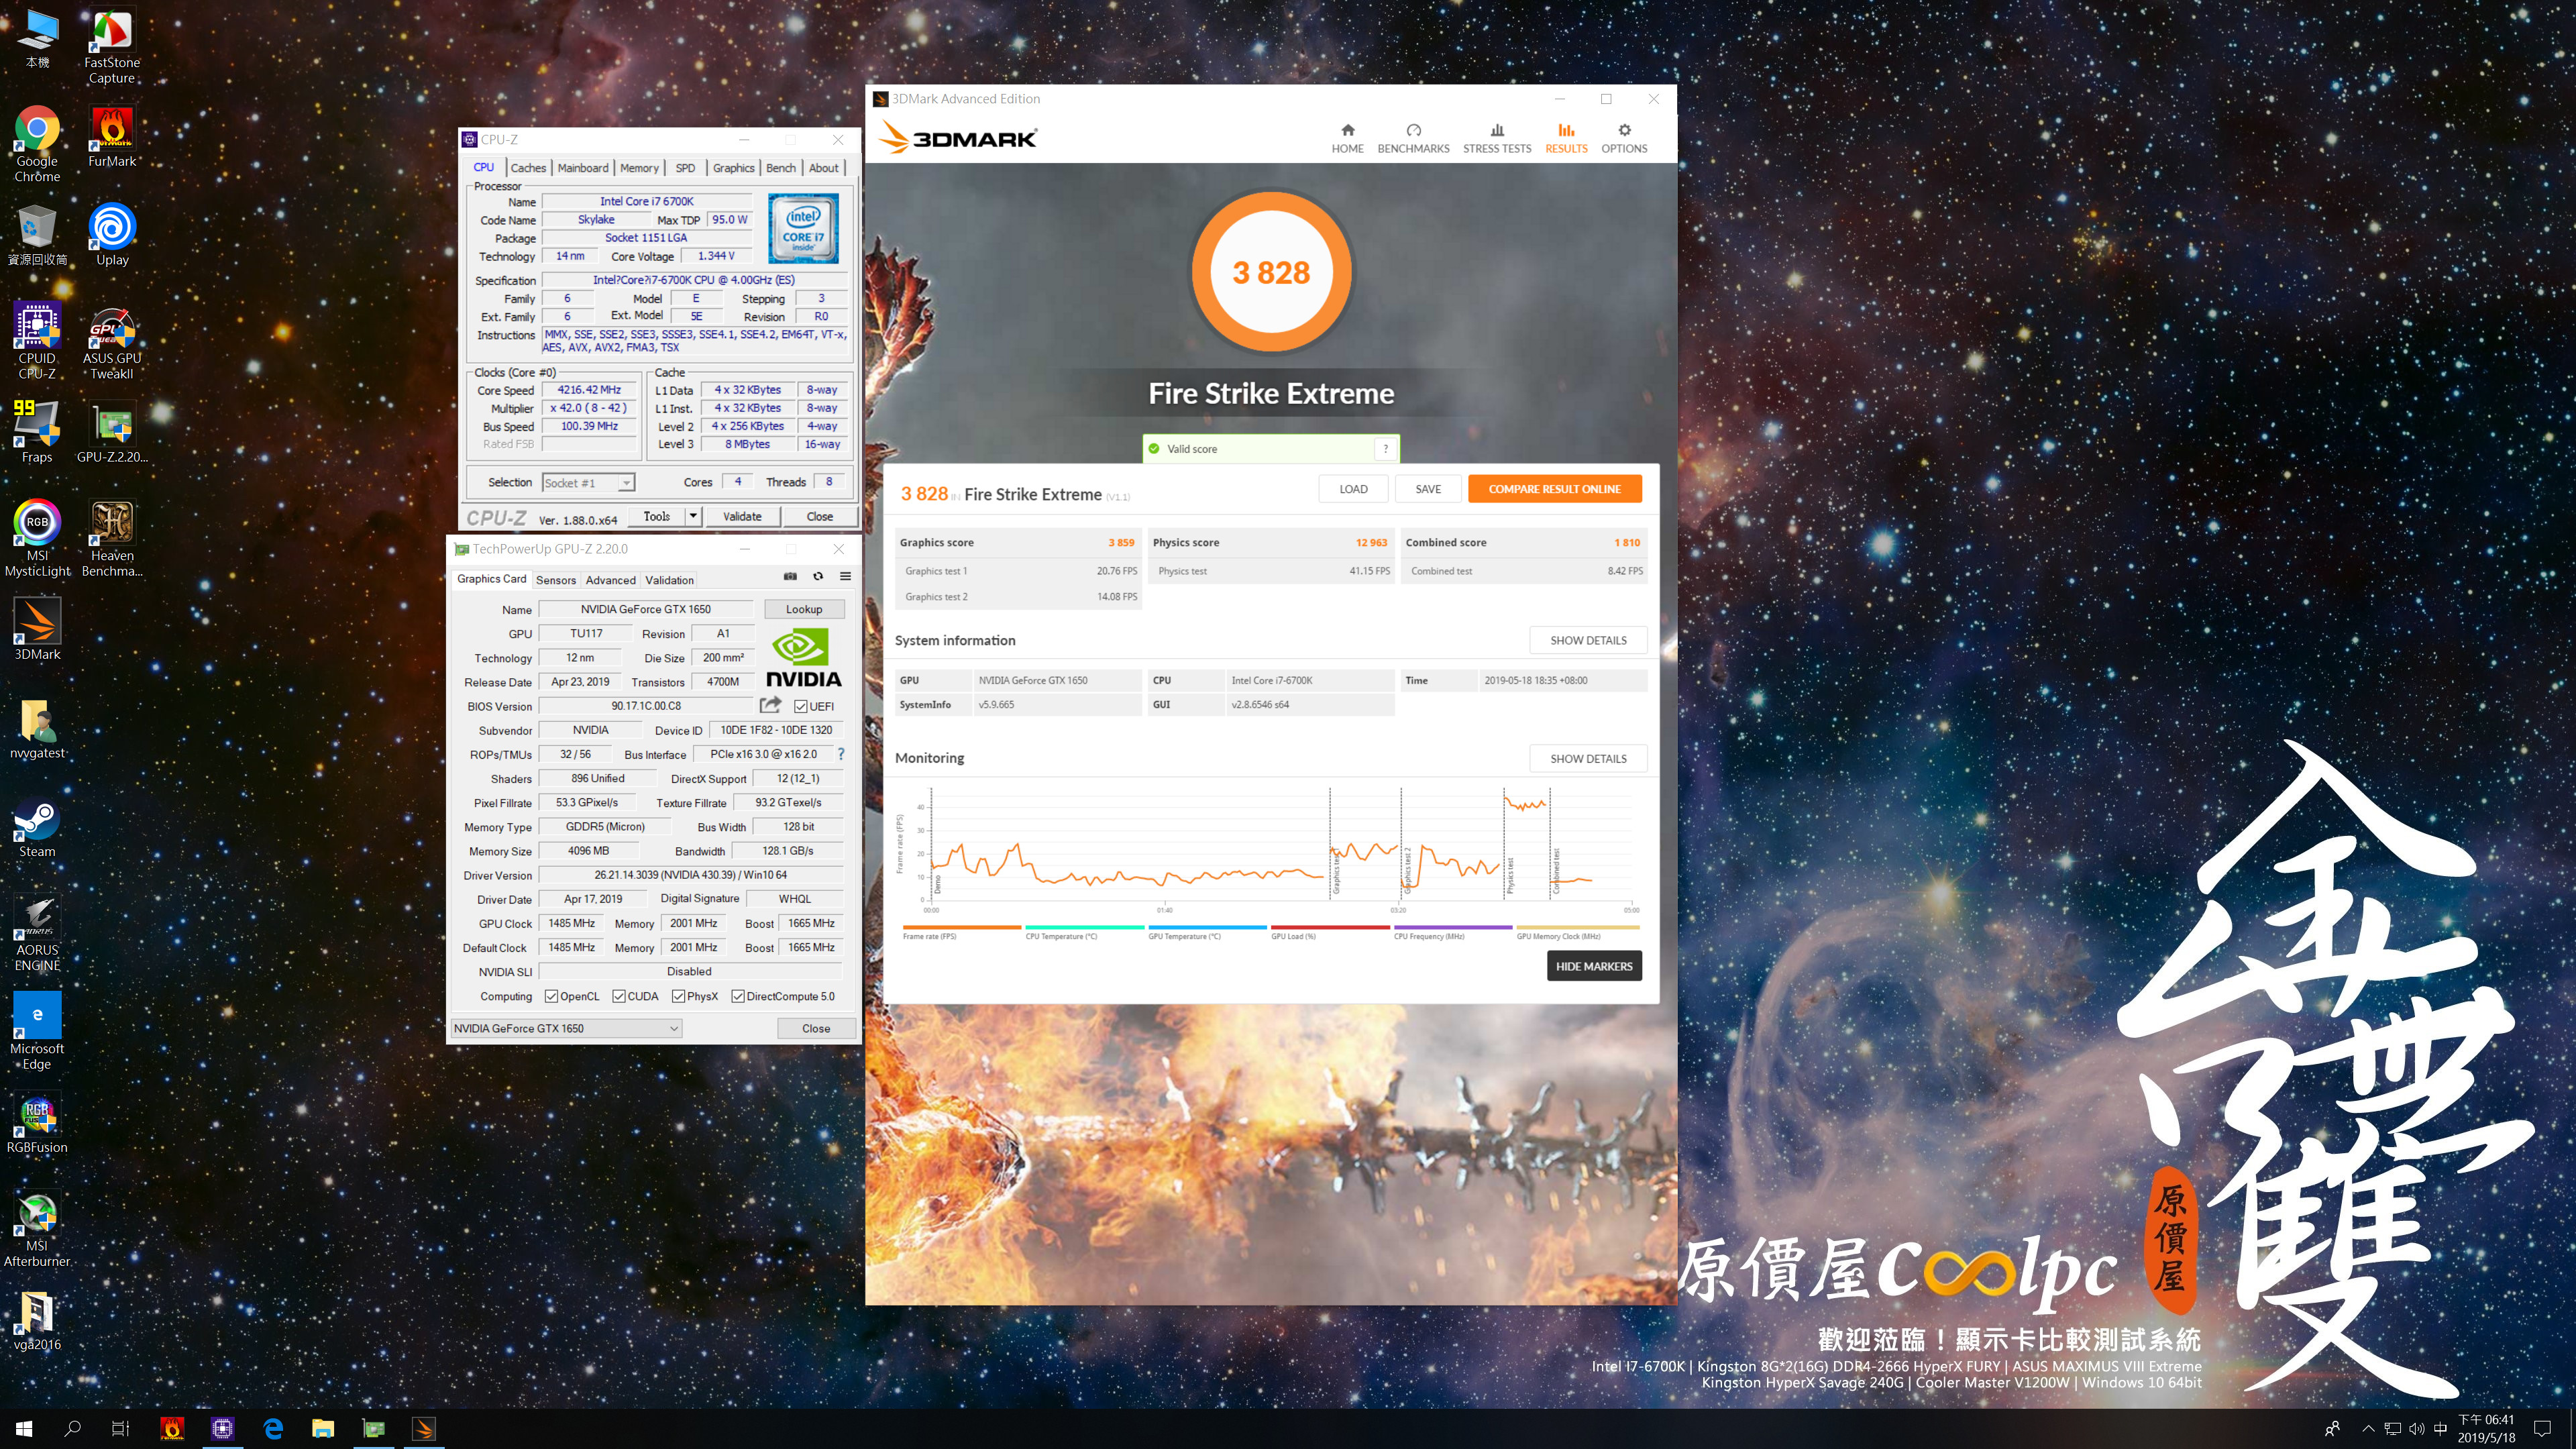Open taskbar search icon
The image size is (2576, 1449).
point(72,1428)
